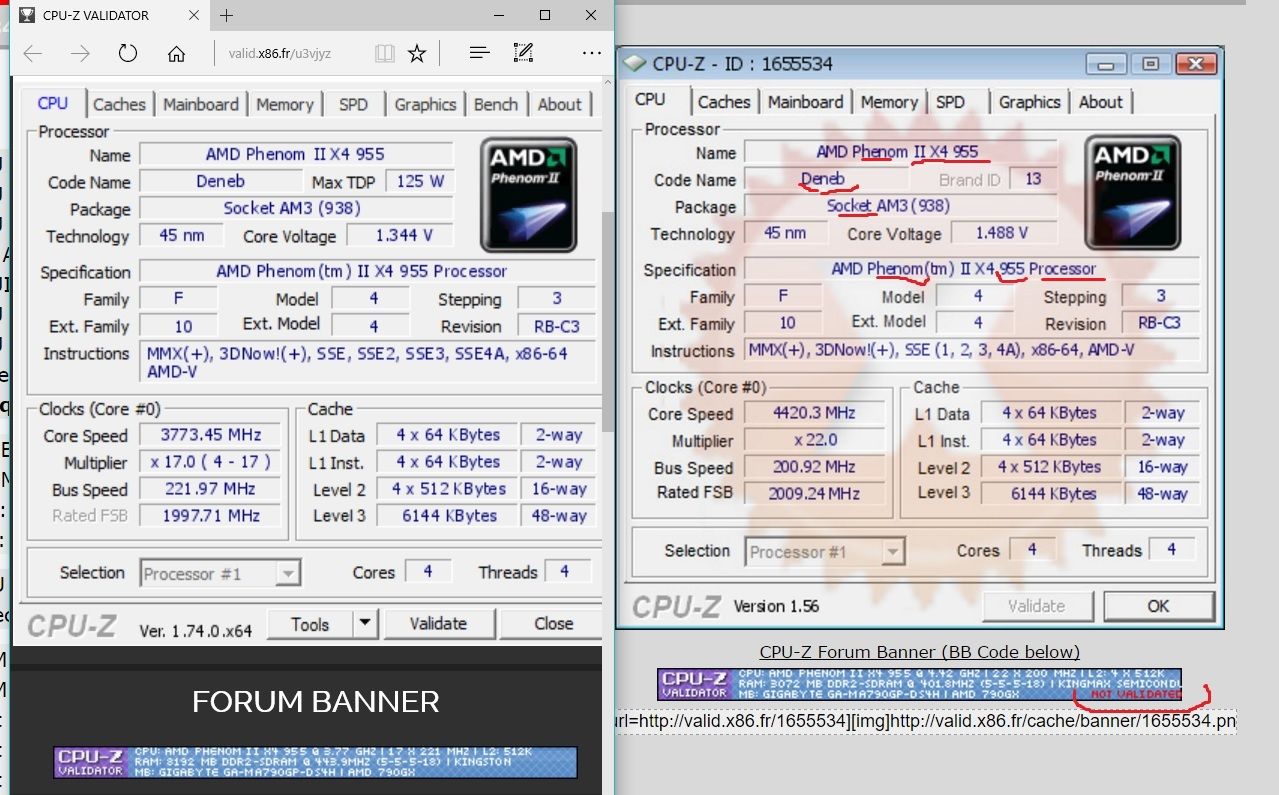
Task: Select CPU tab in left CPU-Z window
Action: pos(53,103)
